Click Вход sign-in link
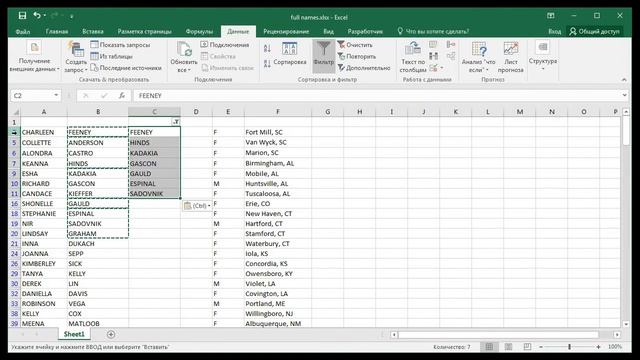Viewport: 640px width, 360px height. [554, 31]
